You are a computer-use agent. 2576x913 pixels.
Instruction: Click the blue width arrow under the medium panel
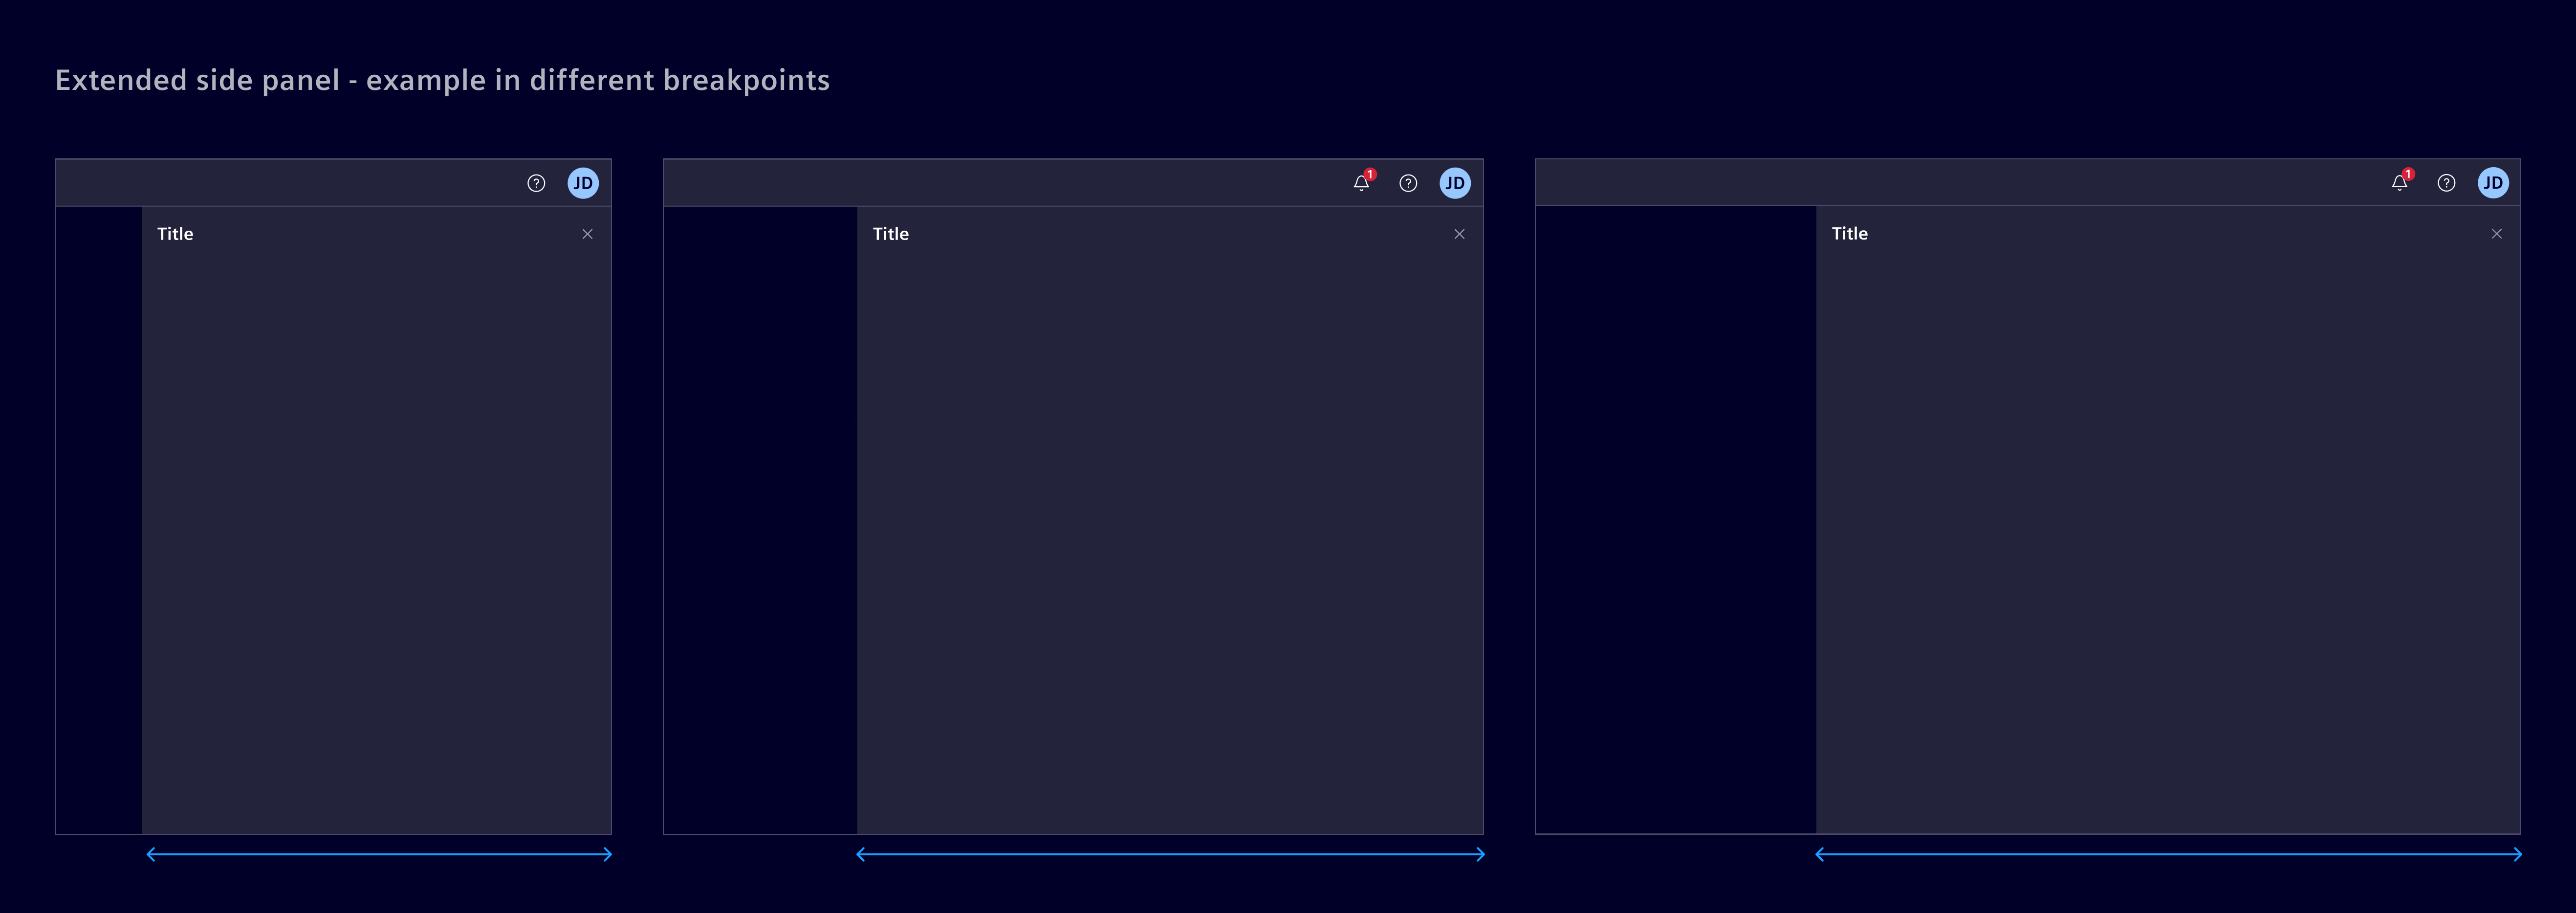1170,854
